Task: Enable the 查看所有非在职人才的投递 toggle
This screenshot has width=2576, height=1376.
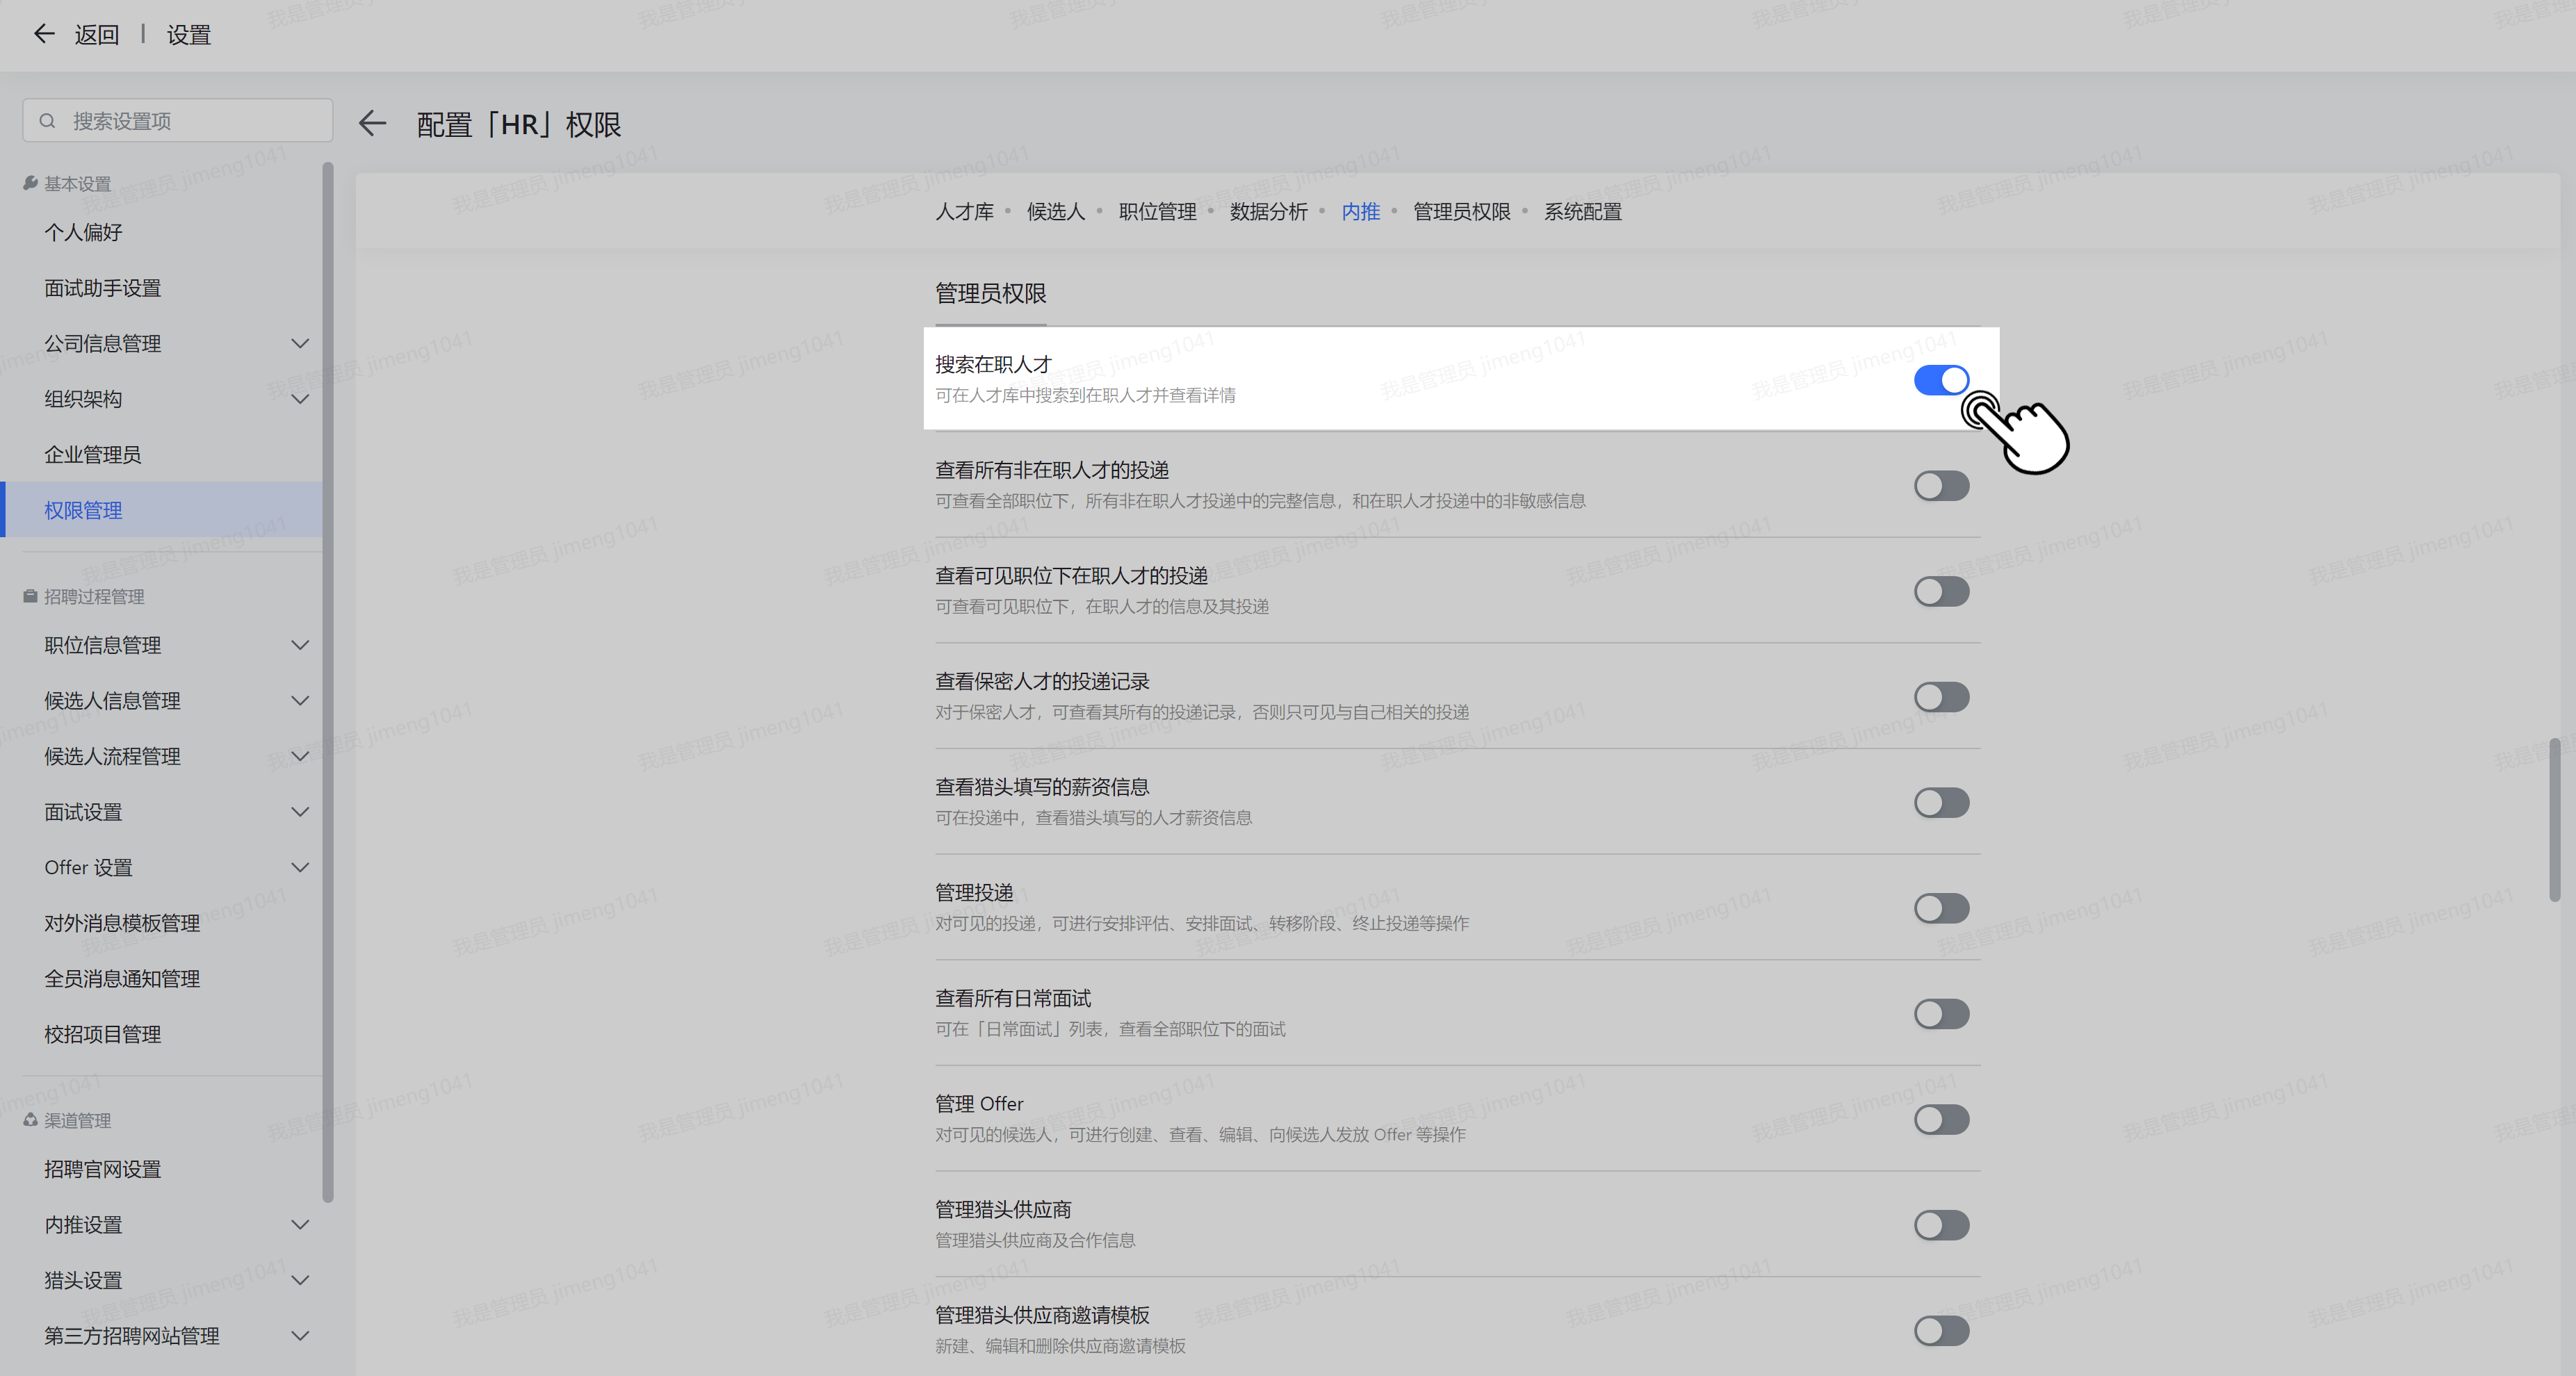Action: 1941,486
